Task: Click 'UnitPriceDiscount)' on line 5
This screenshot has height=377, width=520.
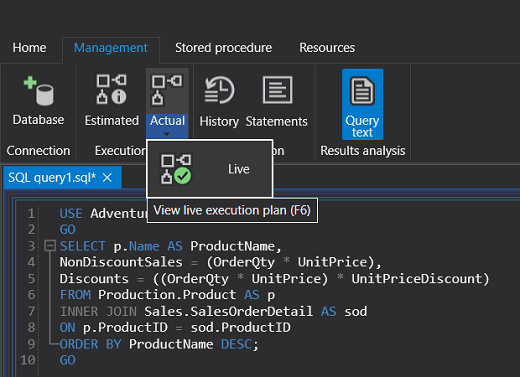Action: click(420, 279)
